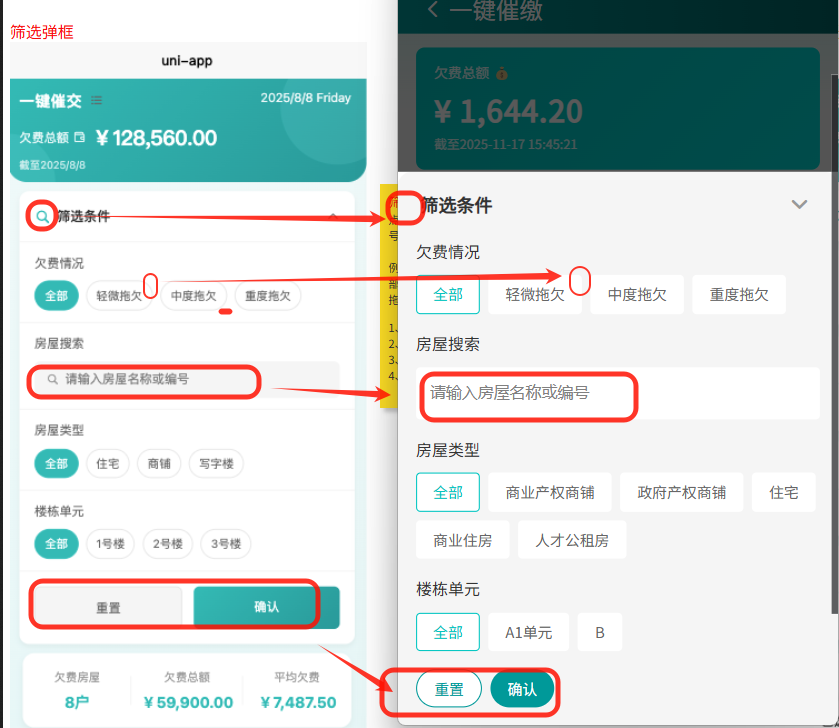Click the menu icon beside 一键催交 title
The height and width of the screenshot is (728, 839).
point(97,100)
